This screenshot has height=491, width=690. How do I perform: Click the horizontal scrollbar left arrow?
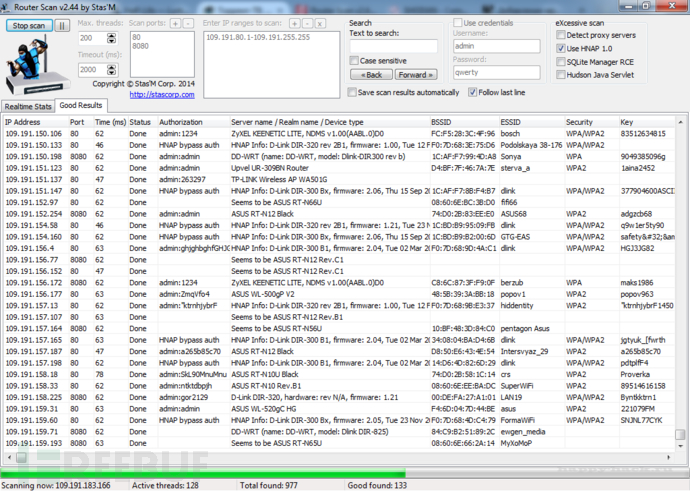point(9,458)
